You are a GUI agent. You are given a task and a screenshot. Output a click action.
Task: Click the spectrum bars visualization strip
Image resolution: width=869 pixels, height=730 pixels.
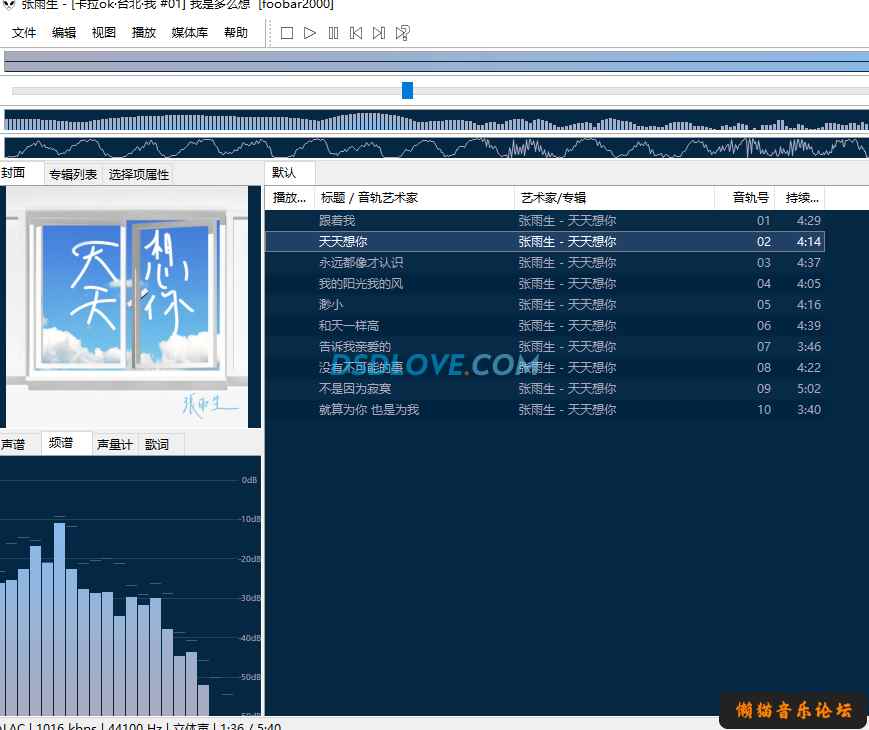[436, 120]
